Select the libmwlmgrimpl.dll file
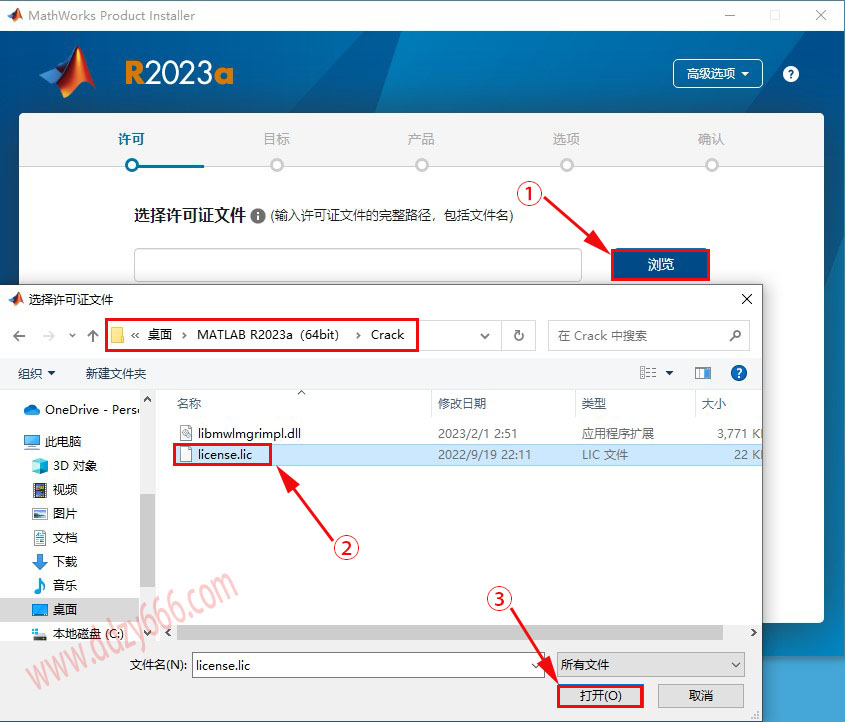This screenshot has height=722, width=845. 249,433
